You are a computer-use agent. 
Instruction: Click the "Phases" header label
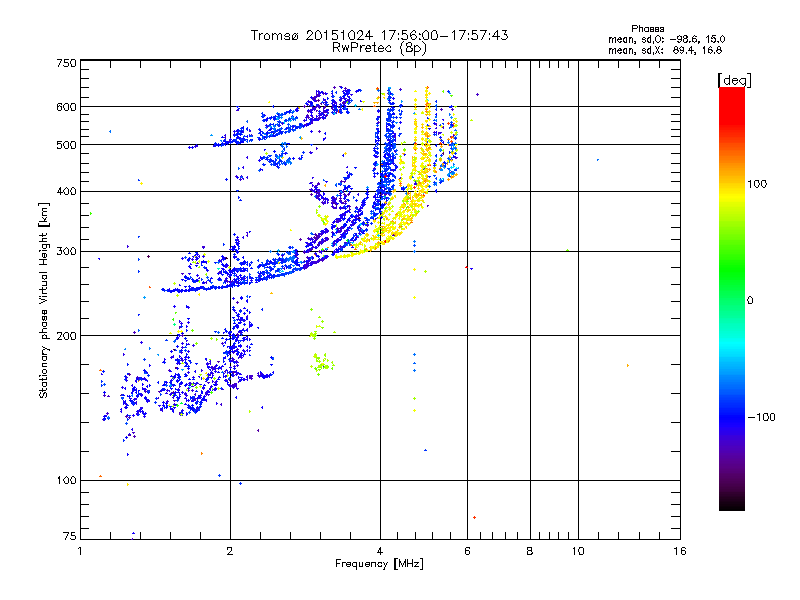(647, 29)
